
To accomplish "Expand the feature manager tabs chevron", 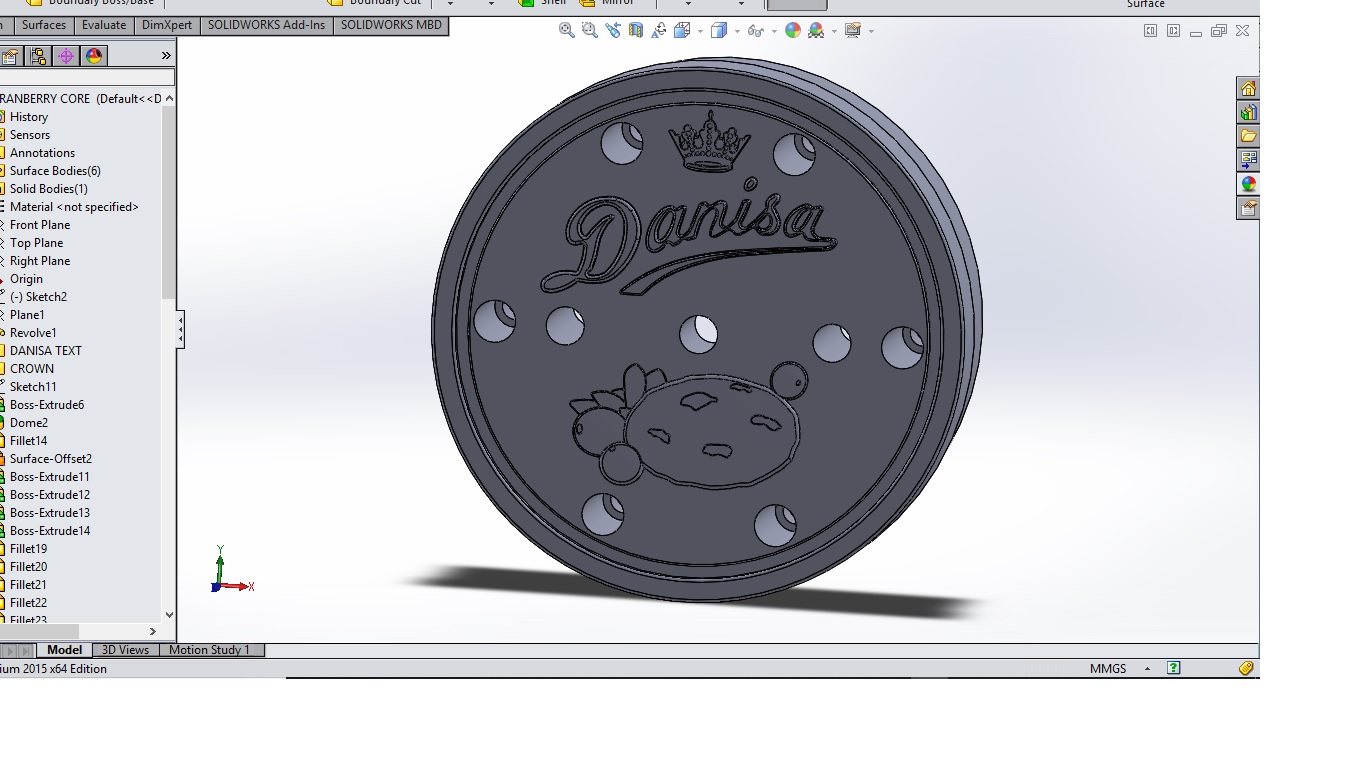I will pyautogui.click(x=166, y=56).
